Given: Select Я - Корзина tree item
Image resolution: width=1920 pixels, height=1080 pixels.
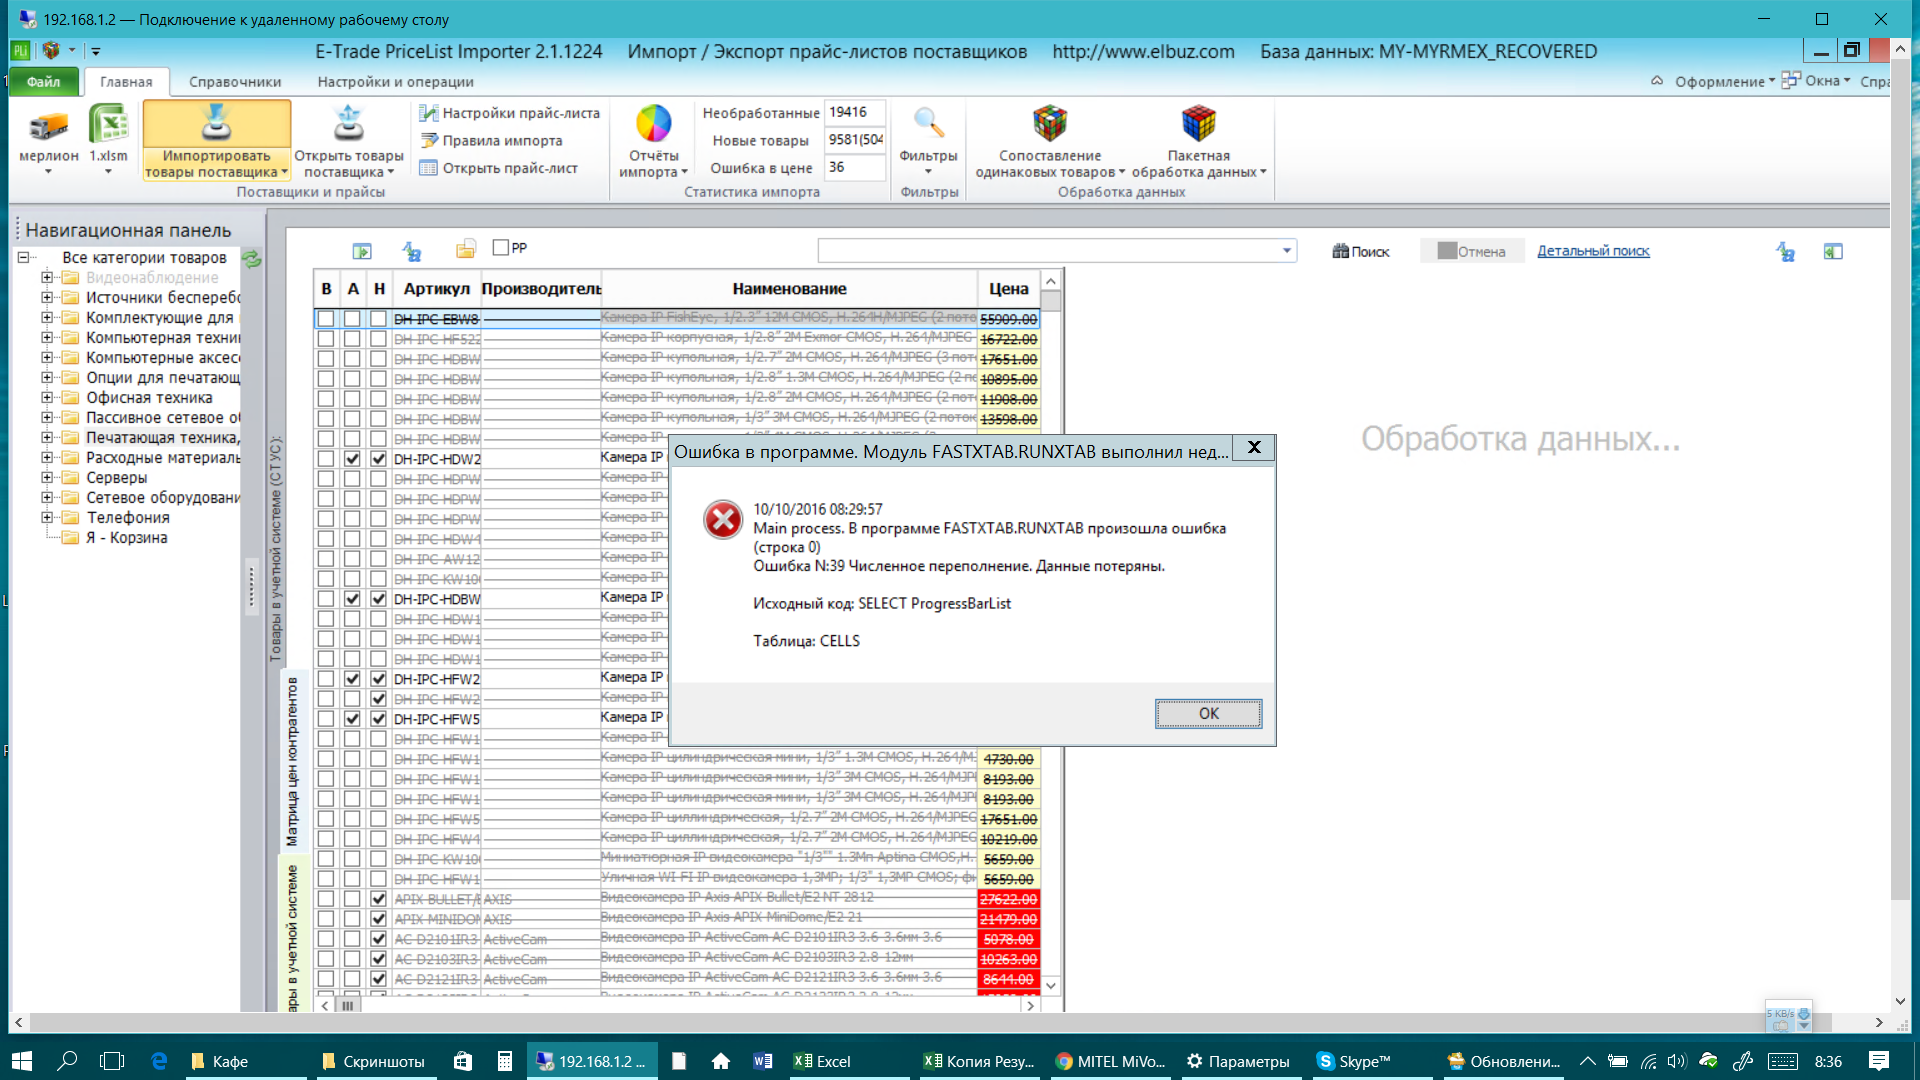Looking at the screenshot, I should pyautogui.click(x=127, y=537).
